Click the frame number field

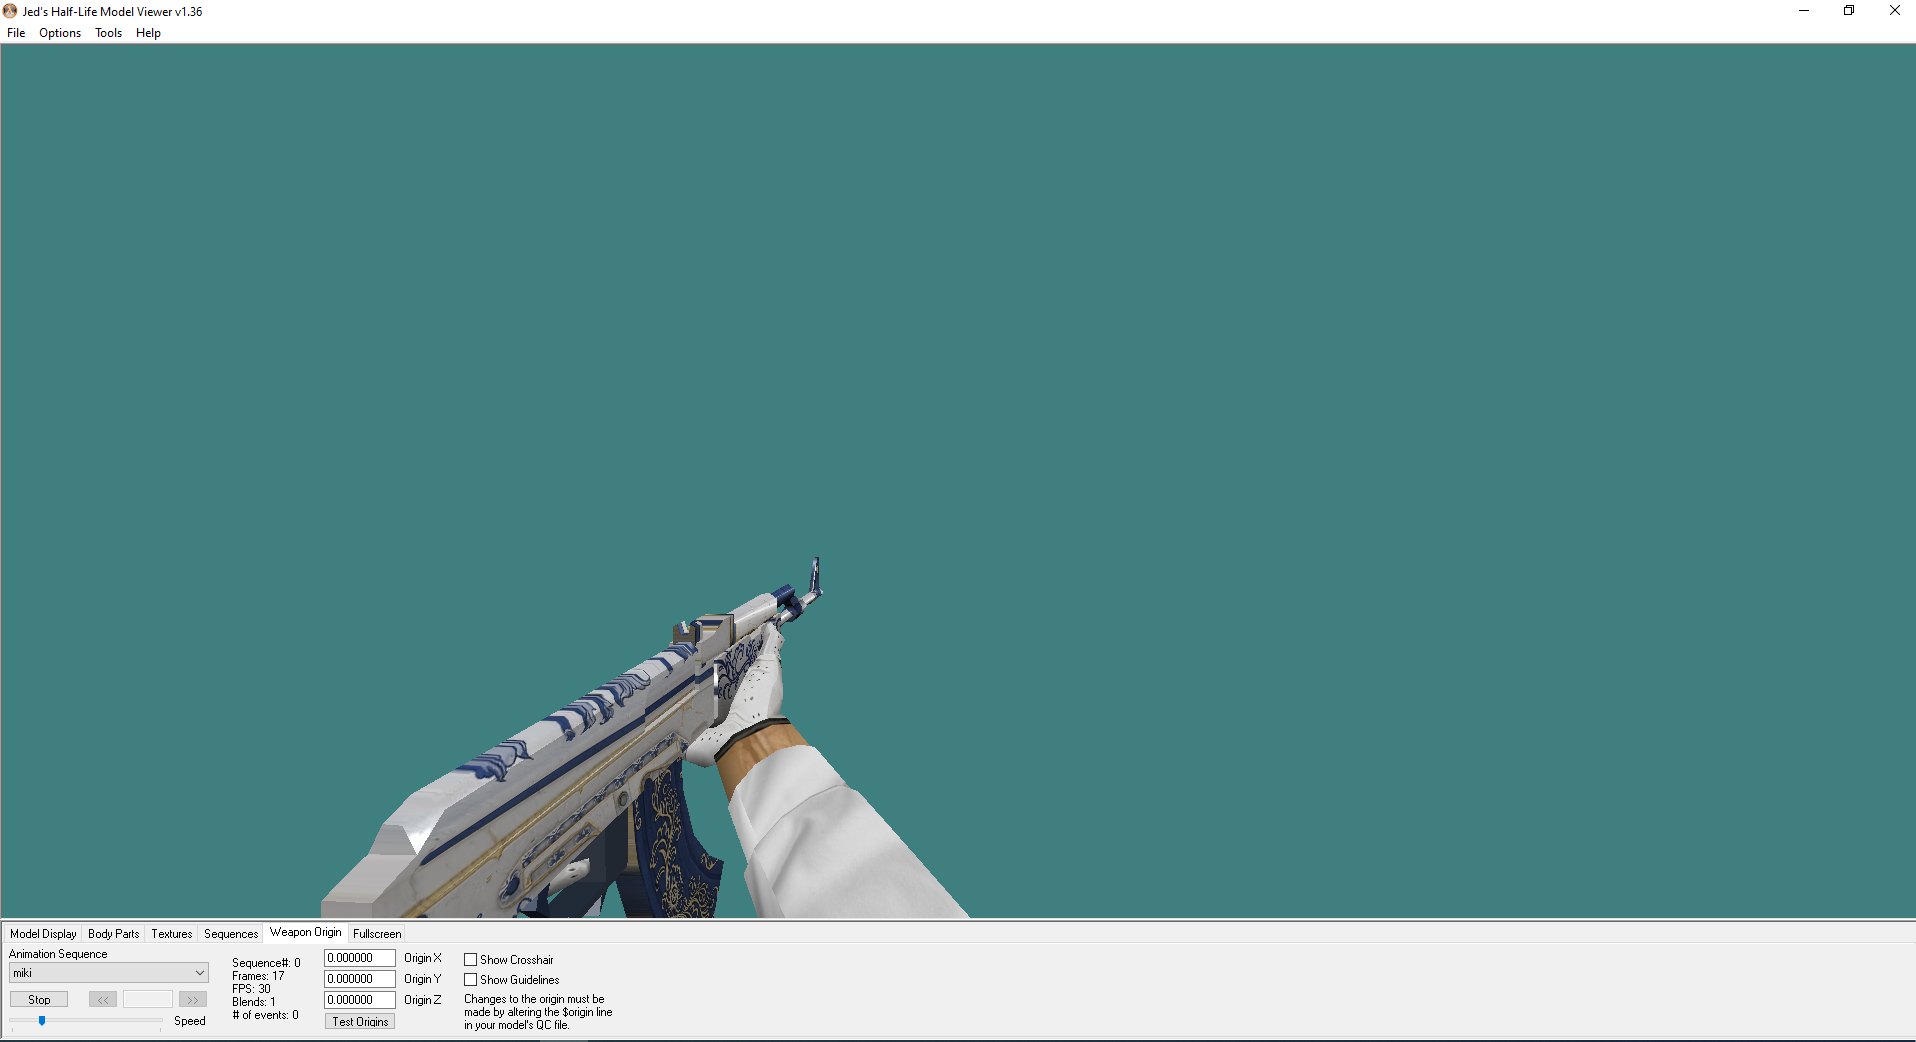(148, 1000)
